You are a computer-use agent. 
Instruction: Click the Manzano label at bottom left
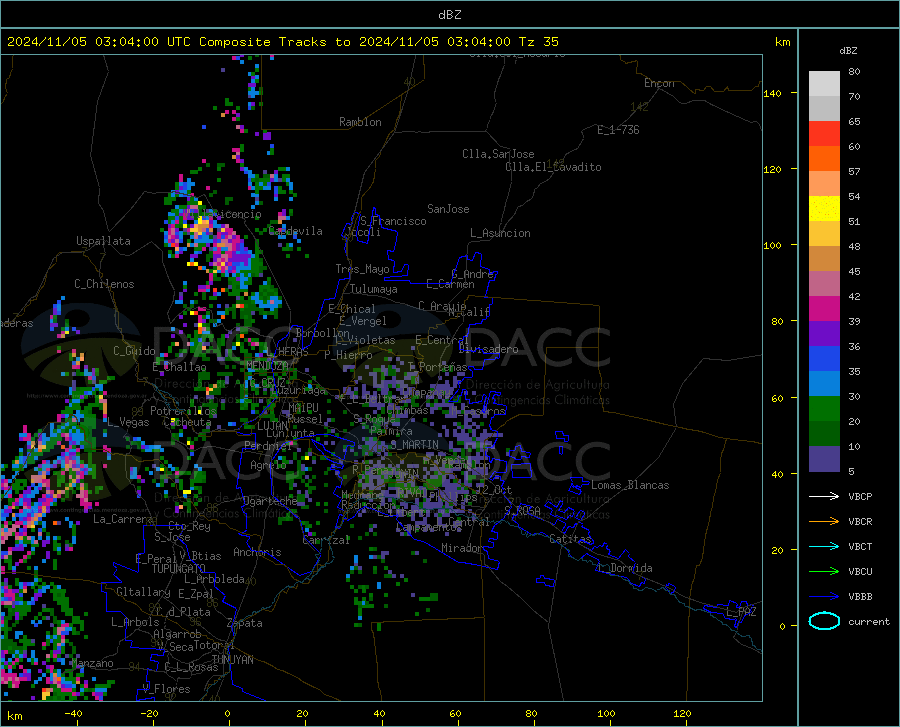tap(92, 663)
